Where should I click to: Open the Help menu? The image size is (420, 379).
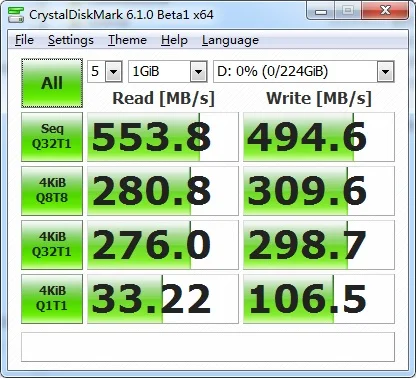174,40
